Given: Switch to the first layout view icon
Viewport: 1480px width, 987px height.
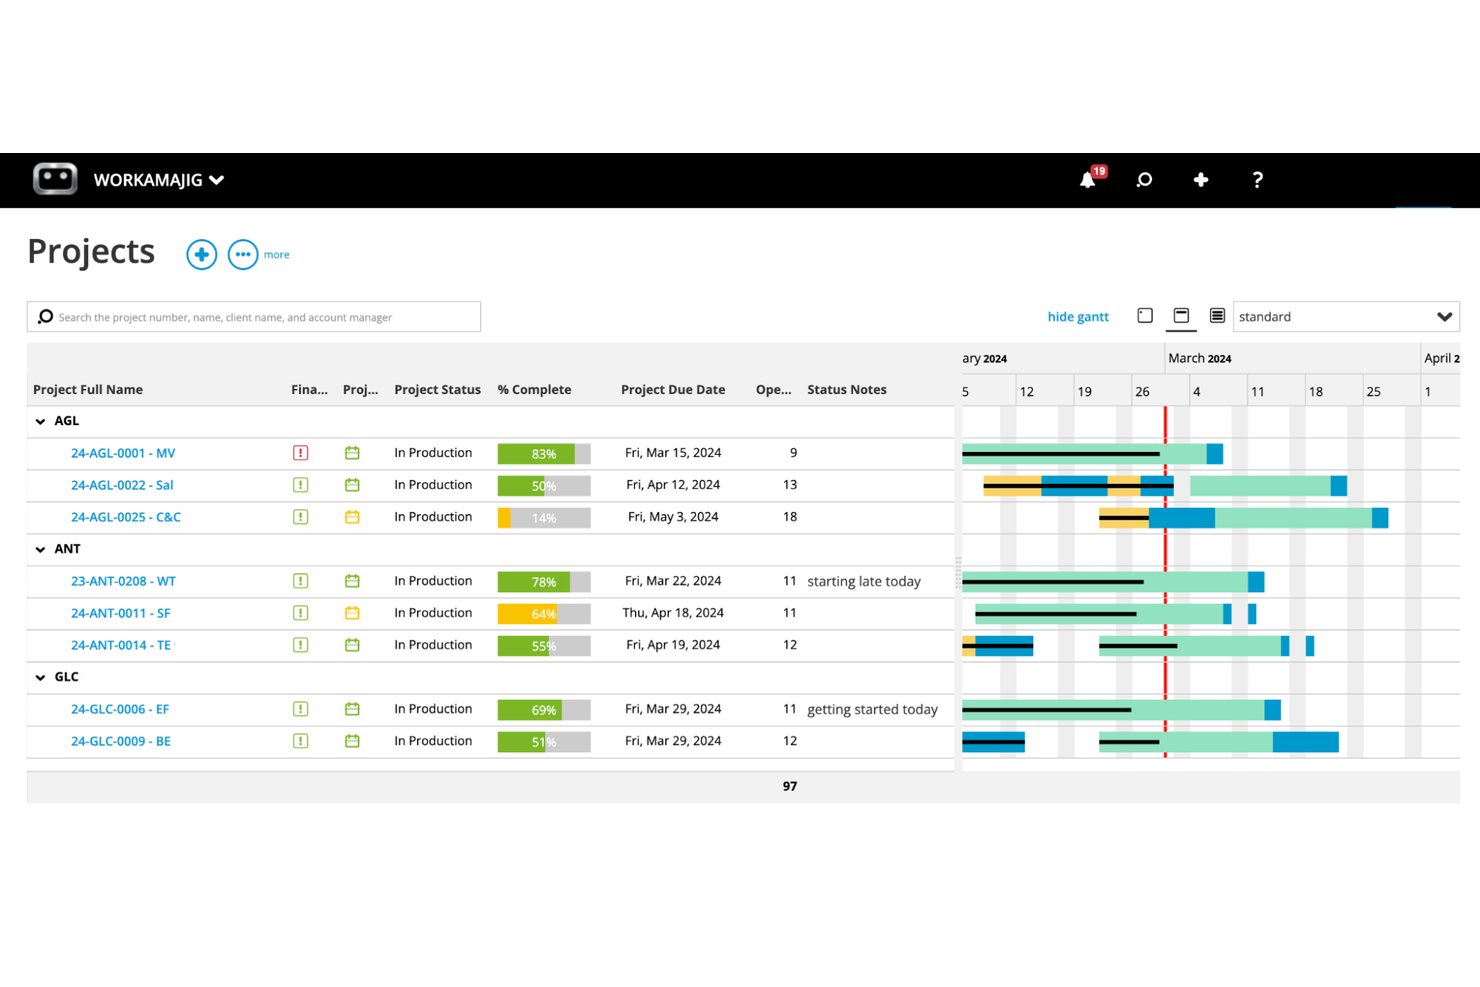Looking at the screenshot, I should tap(1145, 316).
